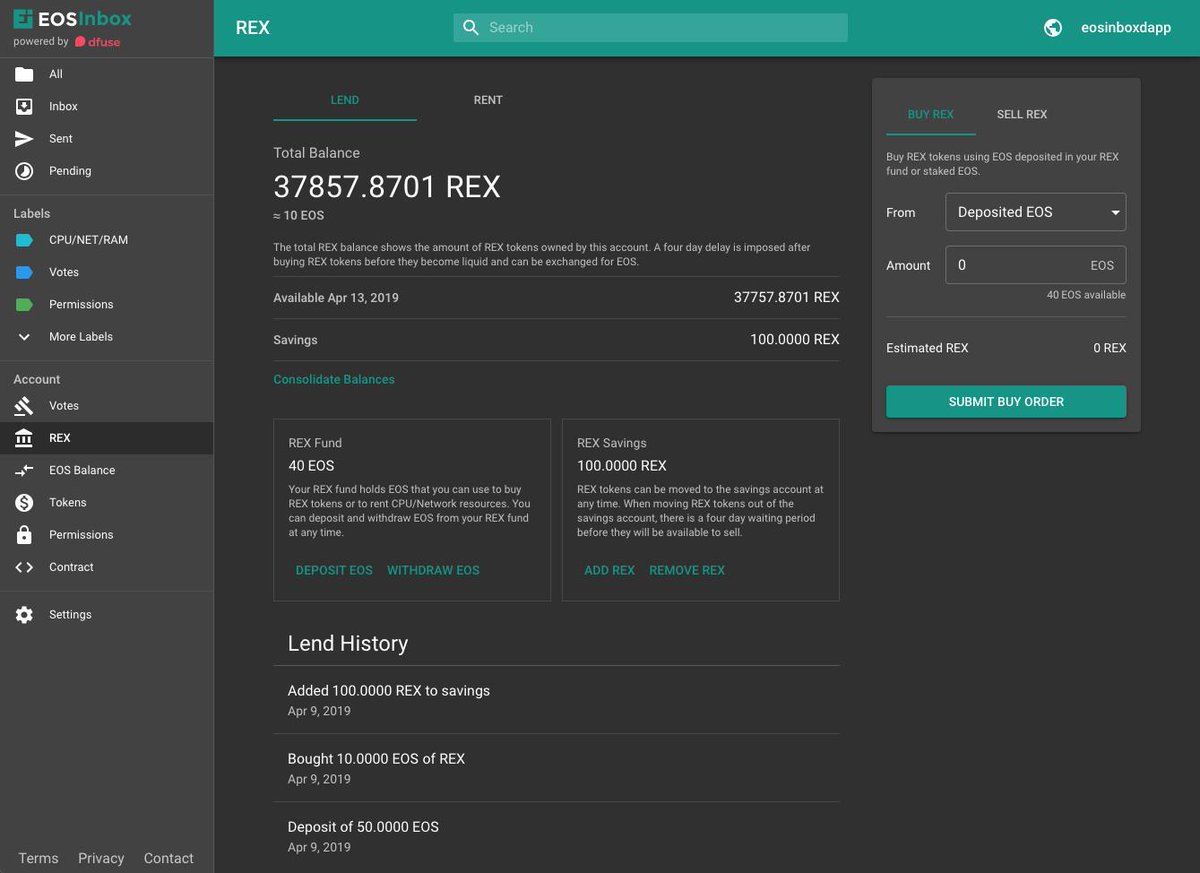The height and width of the screenshot is (873, 1200).
Task: Click the ADD REX button
Action: tap(610, 570)
